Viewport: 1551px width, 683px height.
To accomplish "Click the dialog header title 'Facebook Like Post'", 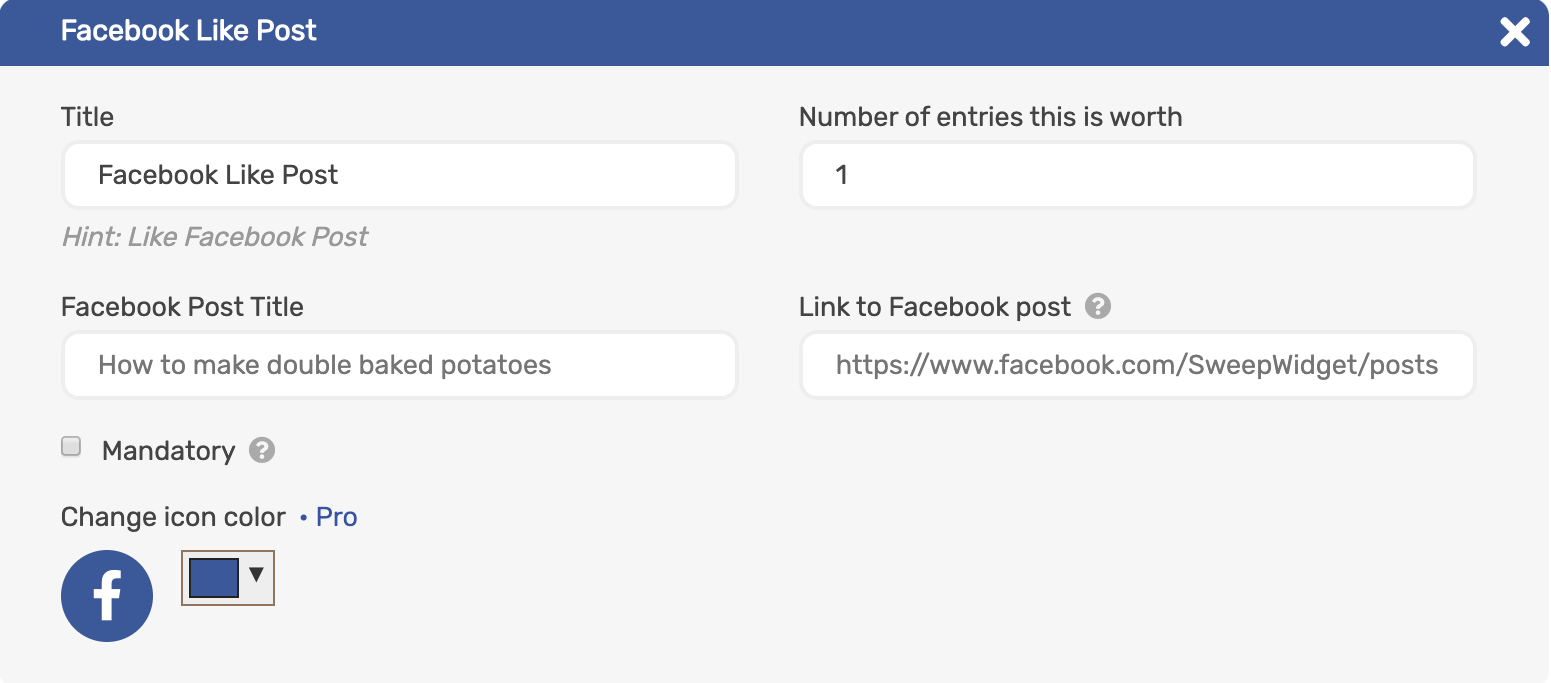I will (189, 31).
